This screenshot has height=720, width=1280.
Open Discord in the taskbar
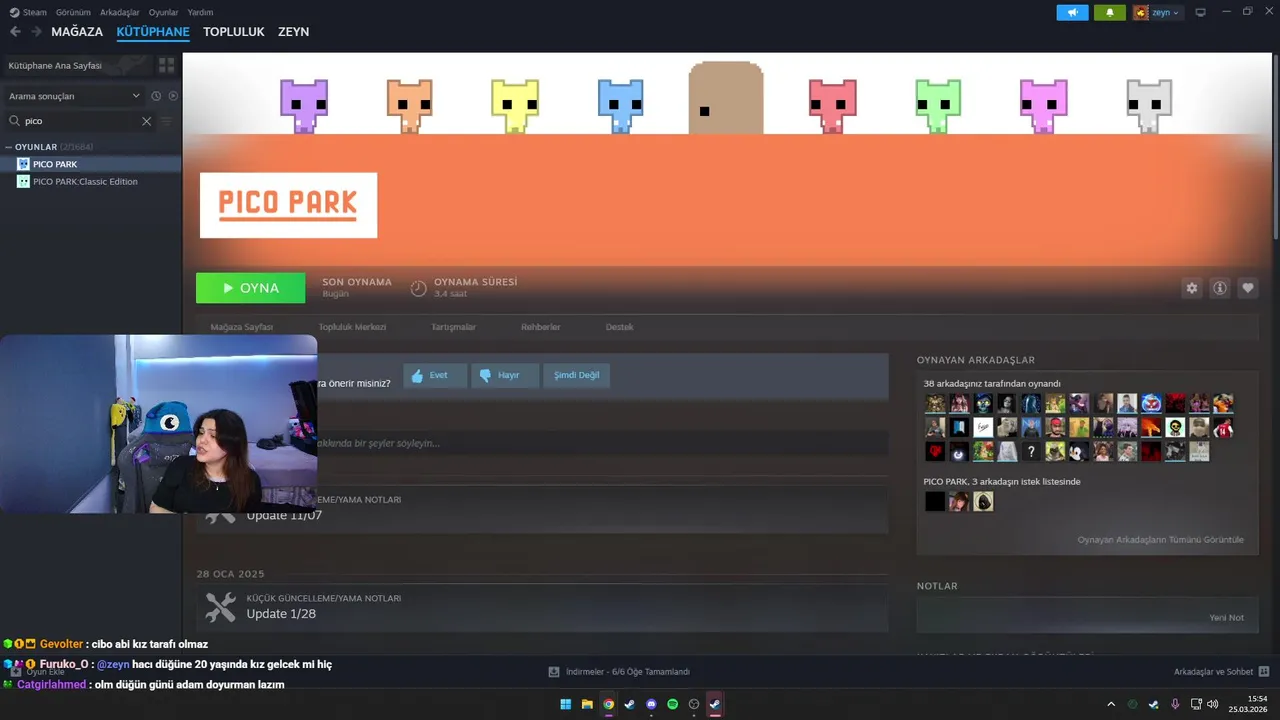651,704
